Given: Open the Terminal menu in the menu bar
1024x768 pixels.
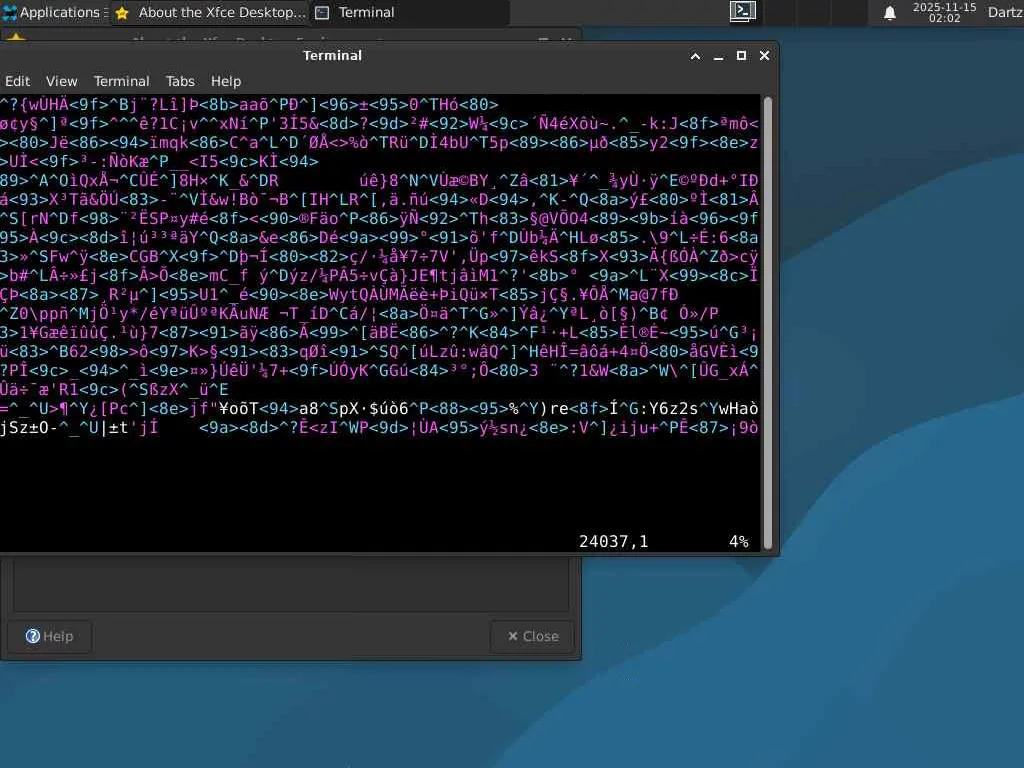Looking at the screenshot, I should [121, 81].
